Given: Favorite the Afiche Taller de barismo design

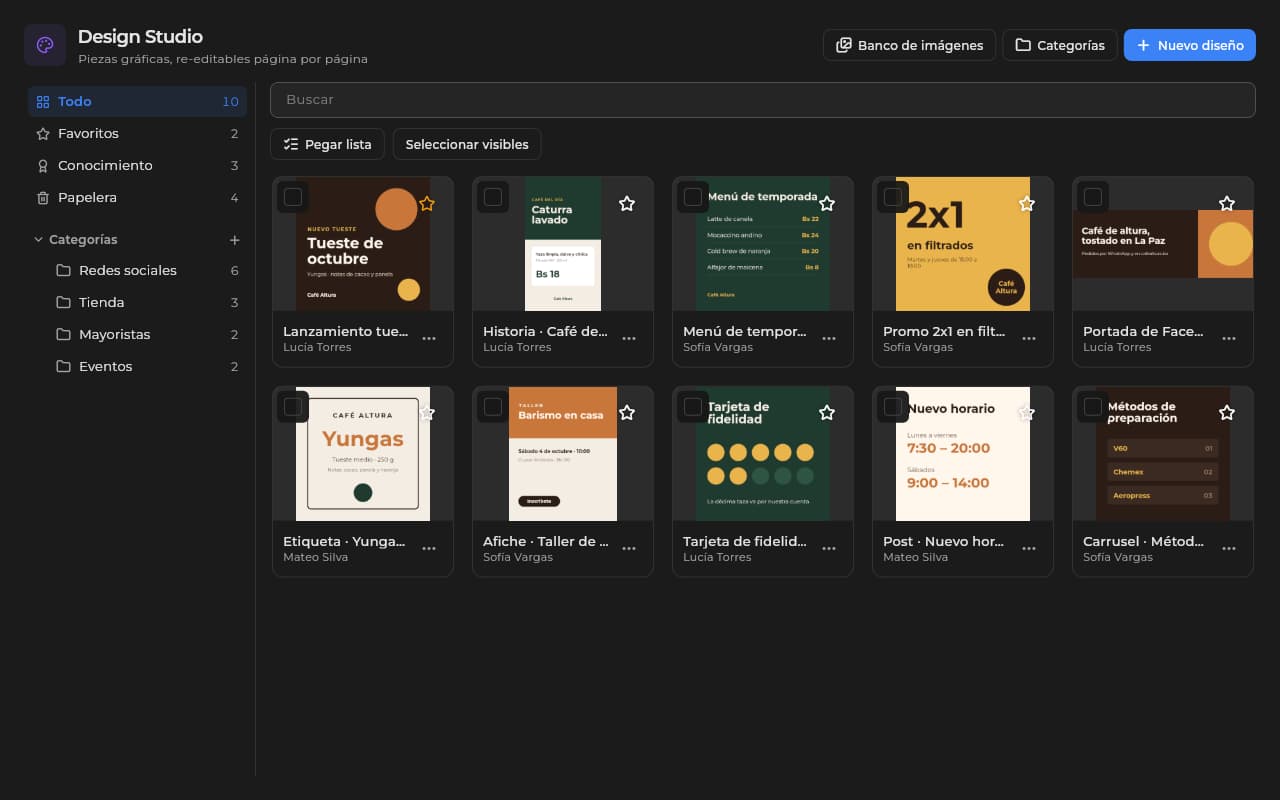Looking at the screenshot, I should pyautogui.click(x=627, y=413).
